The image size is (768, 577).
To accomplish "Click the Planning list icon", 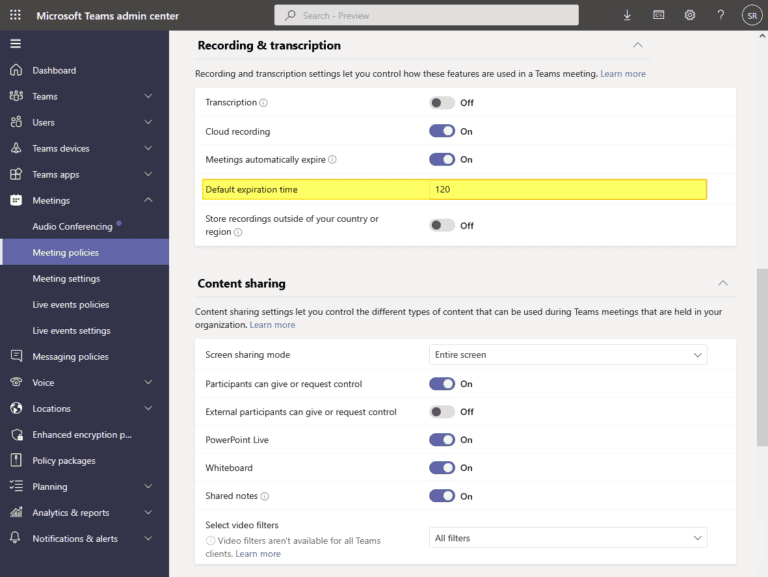I will [x=16, y=486].
